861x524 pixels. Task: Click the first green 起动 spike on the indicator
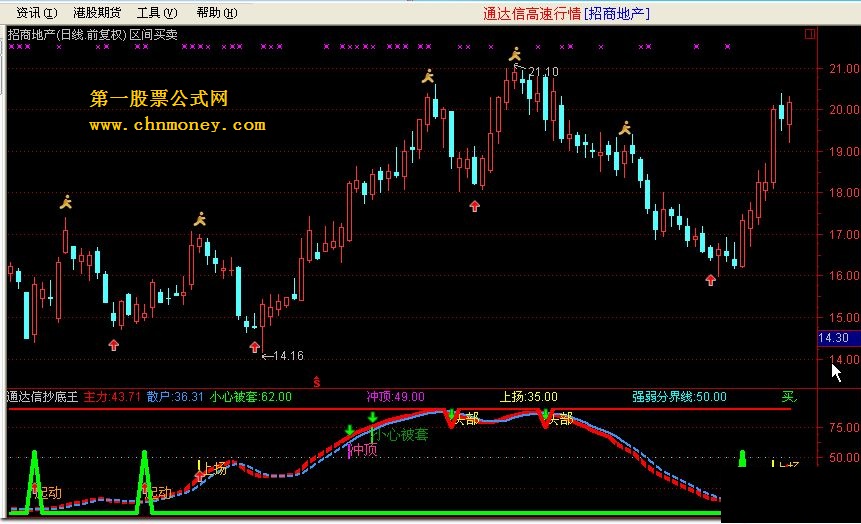pyautogui.click(x=35, y=482)
